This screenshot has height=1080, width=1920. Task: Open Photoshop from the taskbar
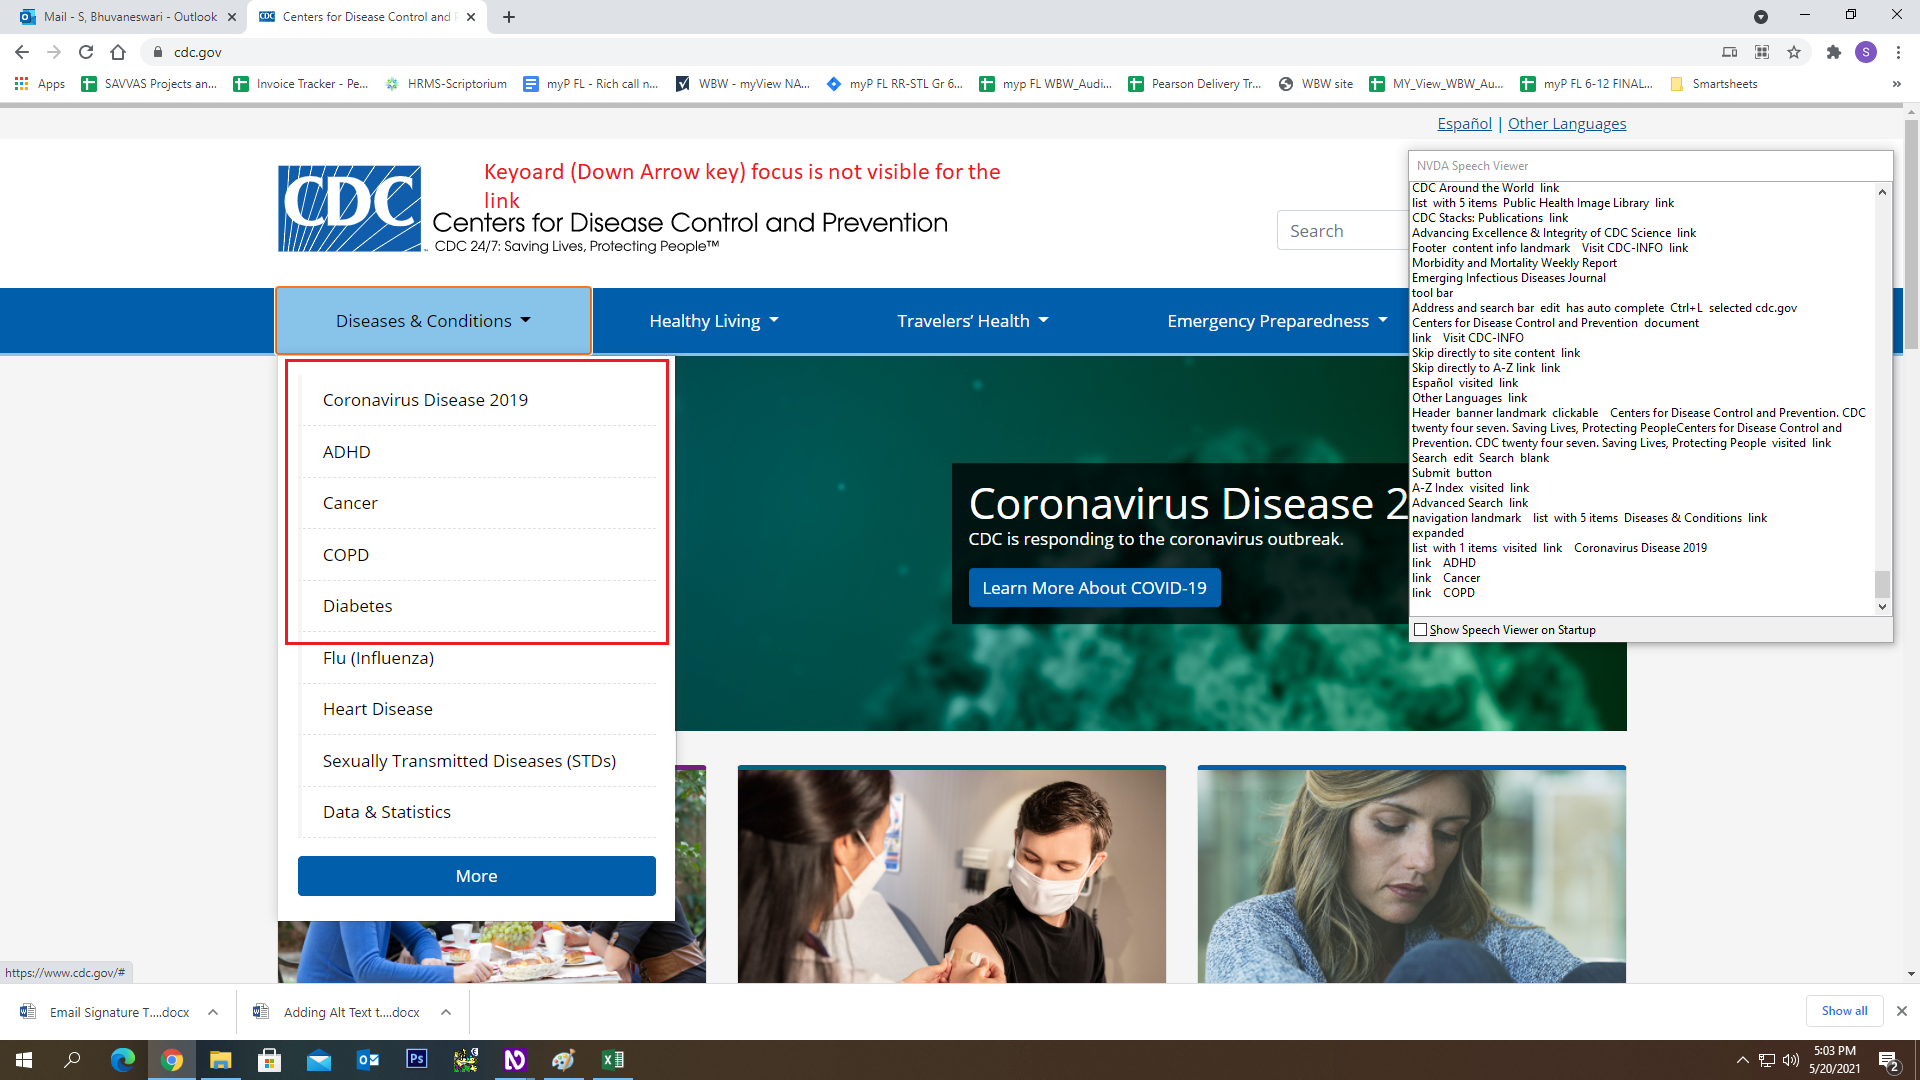click(417, 1059)
